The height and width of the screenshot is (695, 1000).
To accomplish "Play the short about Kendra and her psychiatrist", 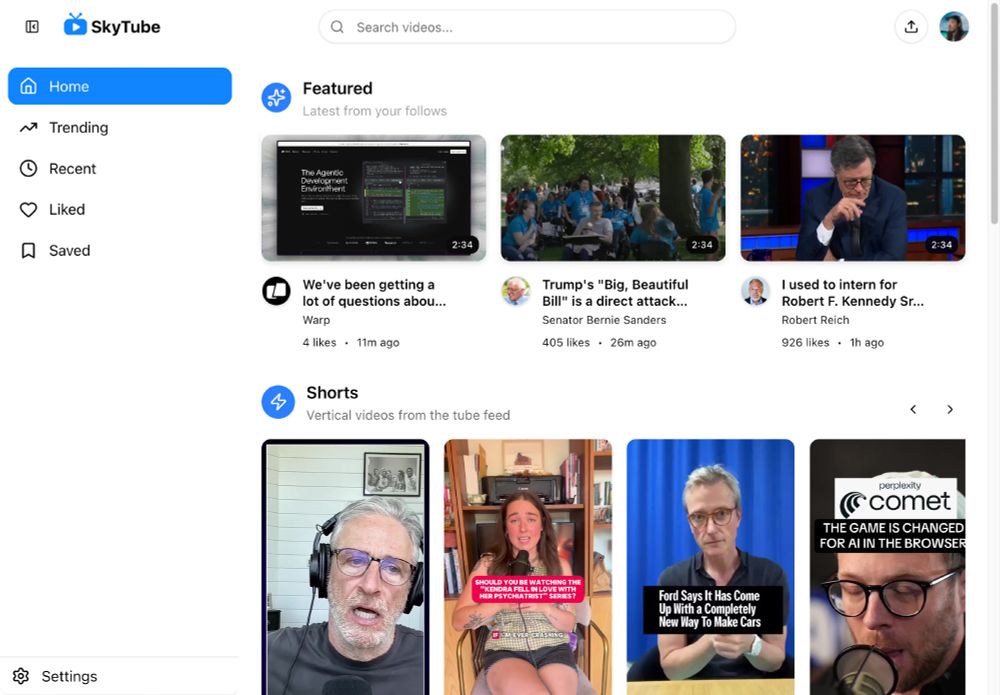I will pyautogui.click(x=528, y=567).
